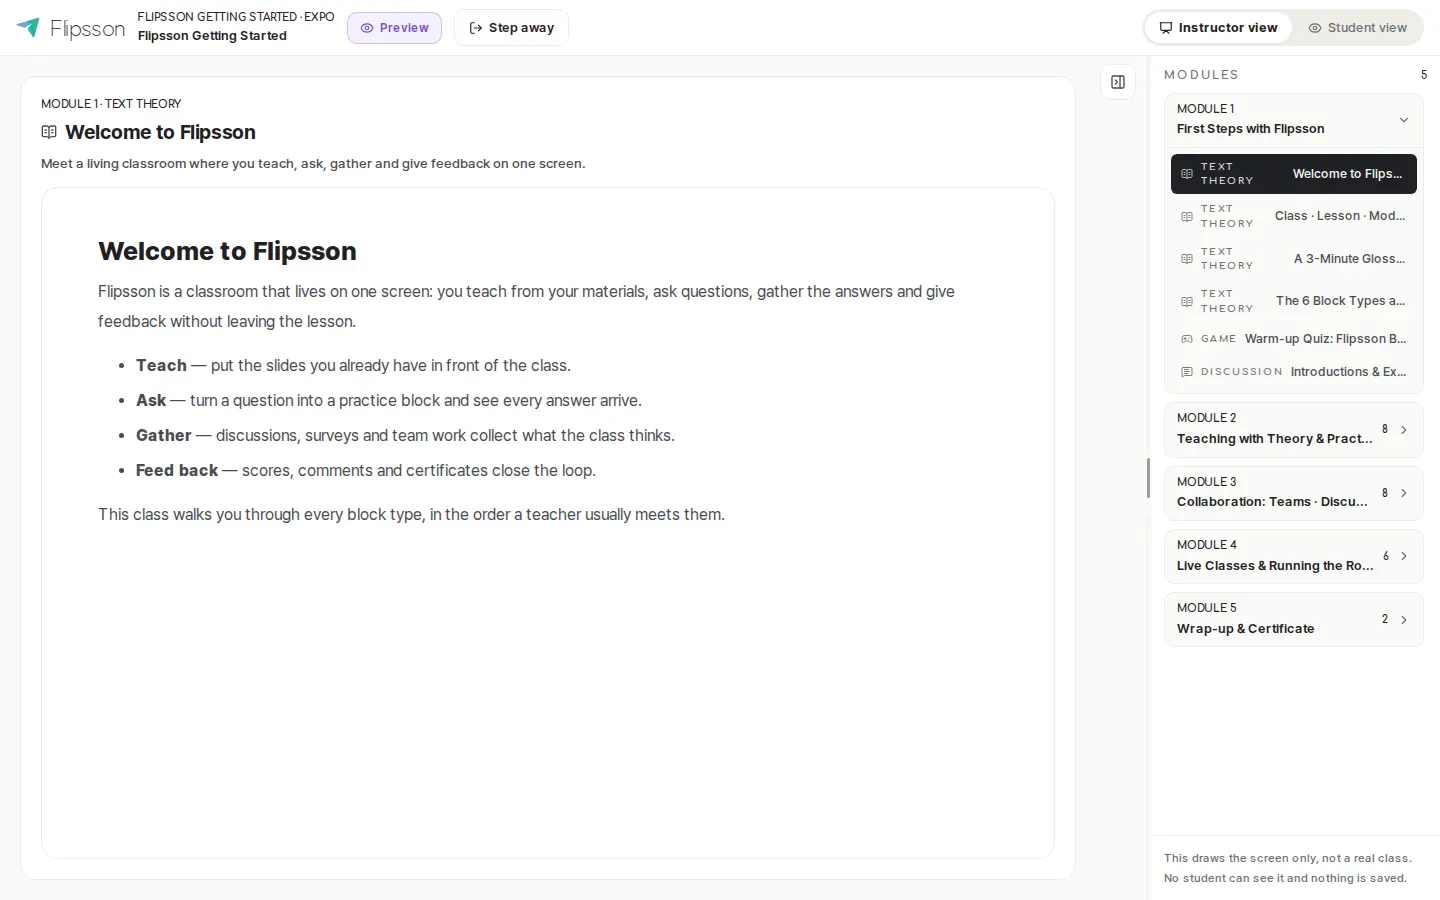The width and height of the screenshot is (1440, 900).
Task: Expand Module 2 Teaching with Theory
Action: click(1294, 430)
